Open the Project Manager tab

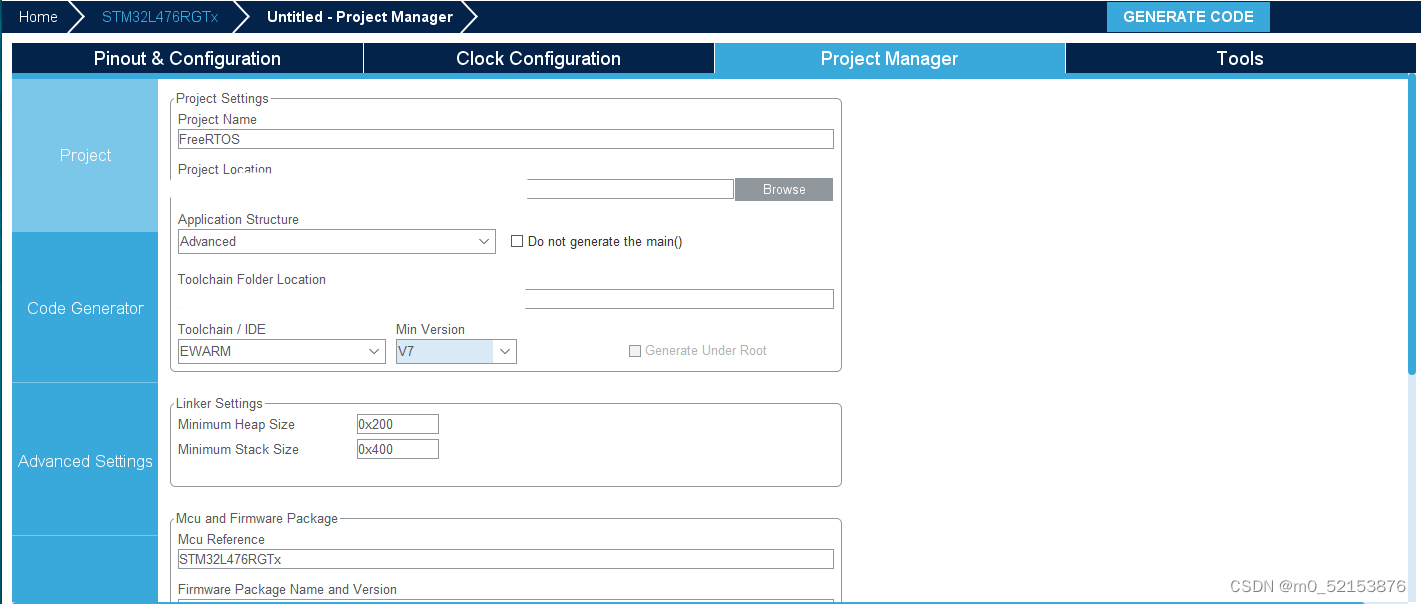889,58
